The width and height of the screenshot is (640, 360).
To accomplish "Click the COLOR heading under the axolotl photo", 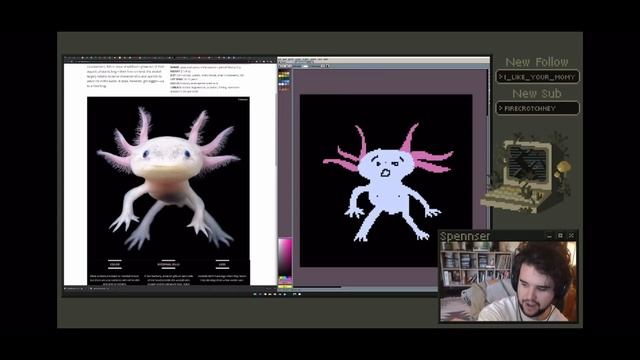I will (115, 264).
